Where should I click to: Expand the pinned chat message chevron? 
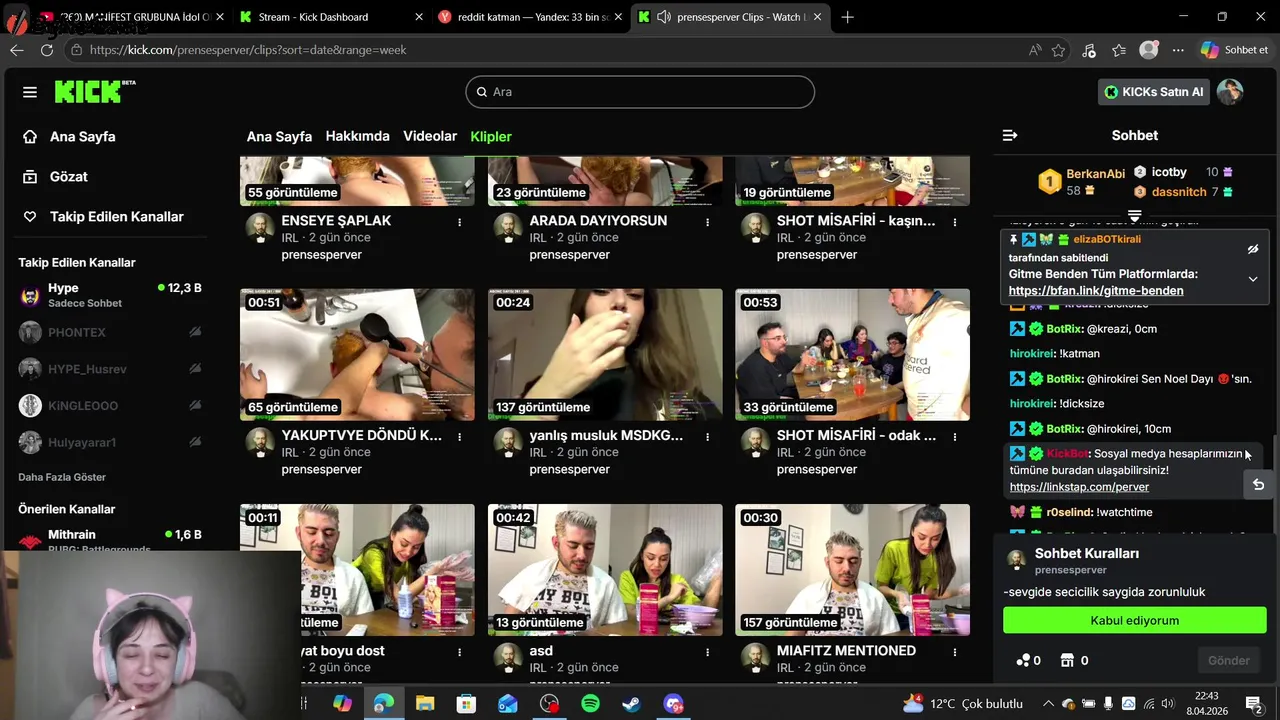click(1253, 279)
